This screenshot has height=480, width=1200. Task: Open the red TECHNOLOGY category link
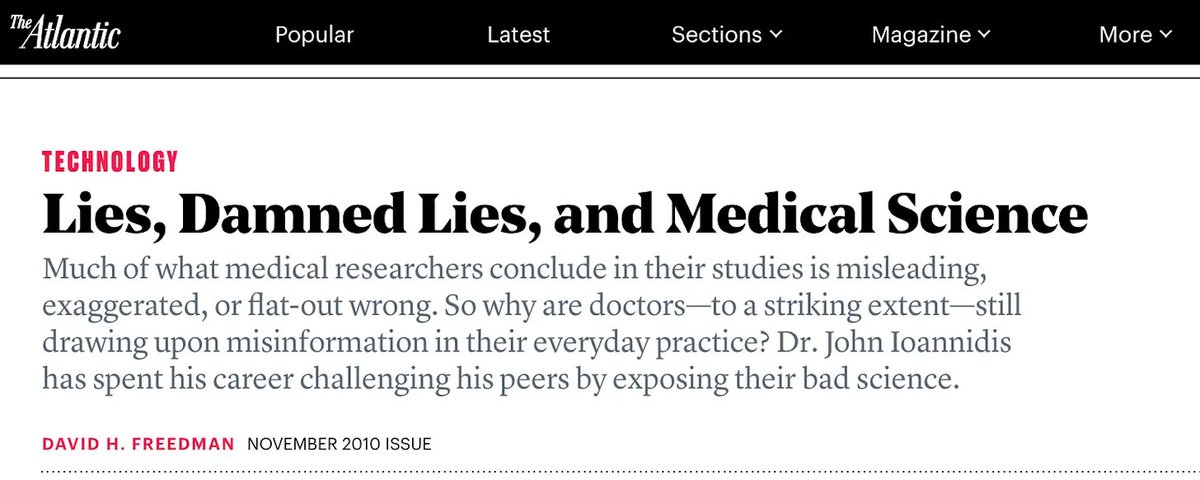tap(110, 161)
